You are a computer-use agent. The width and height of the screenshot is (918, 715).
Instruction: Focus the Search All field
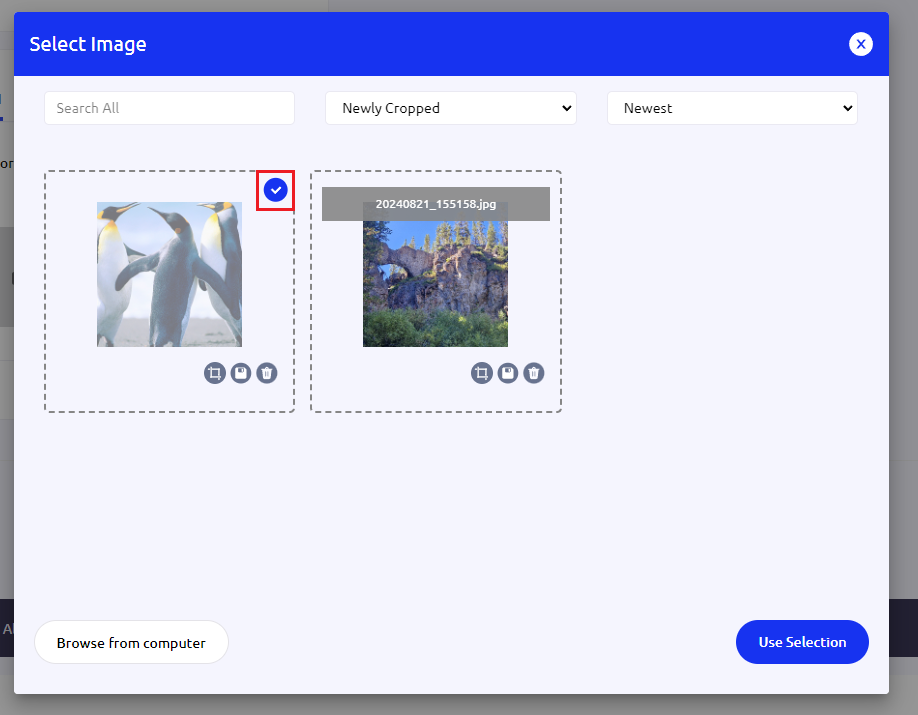[169, 108]
